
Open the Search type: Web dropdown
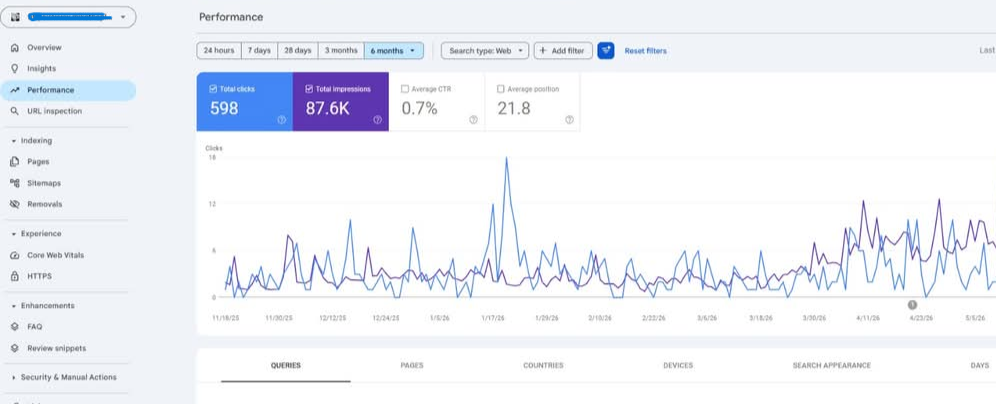click(485, 51)
